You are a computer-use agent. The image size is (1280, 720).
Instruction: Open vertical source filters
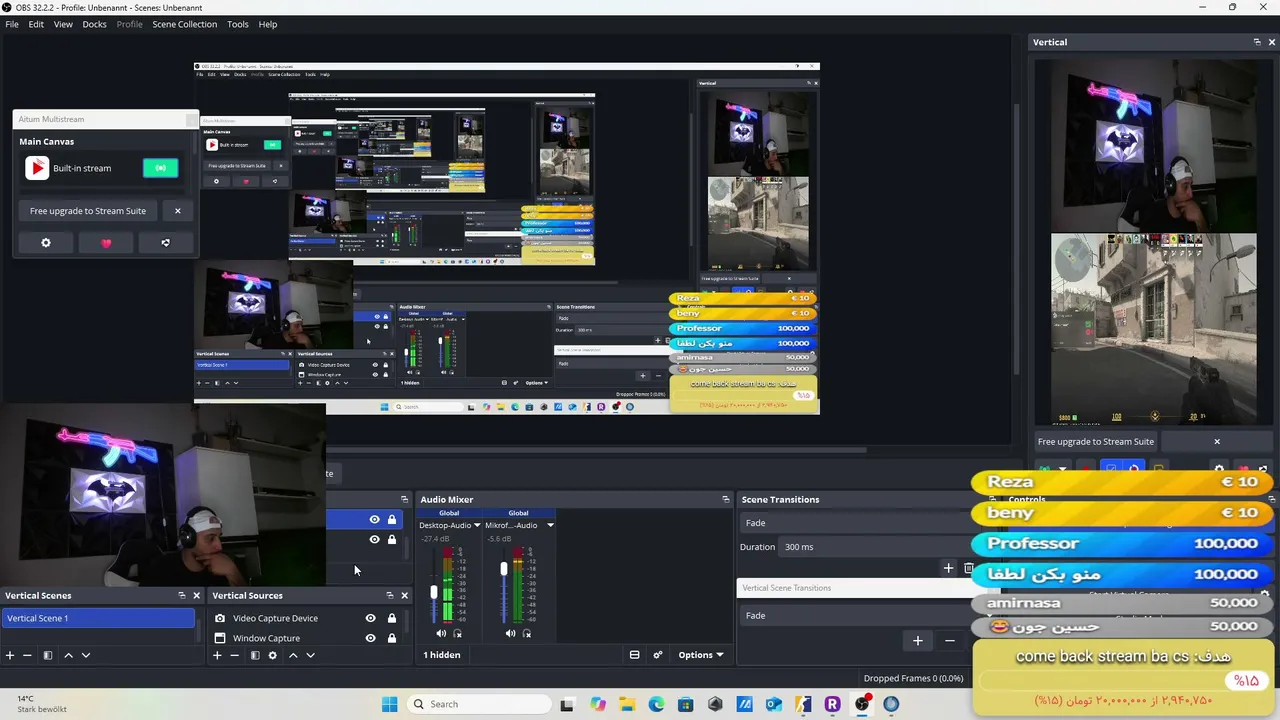[x=255, y=655]
